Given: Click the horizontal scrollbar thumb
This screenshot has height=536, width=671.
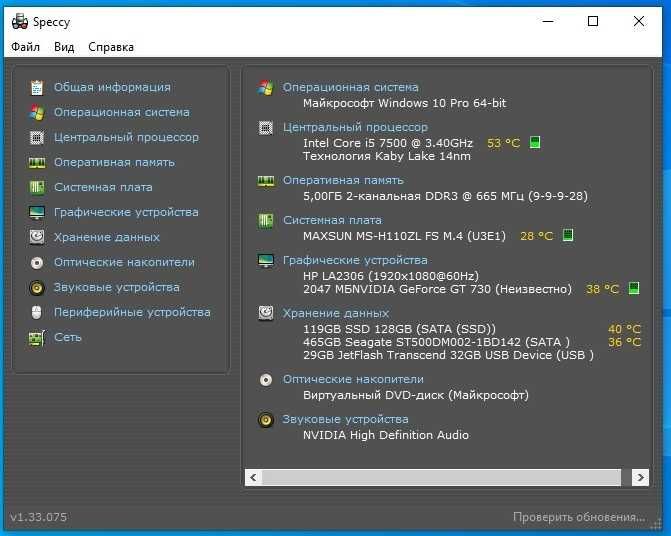Looking at the screenshot, I should pyautogui.click(x=441, y=477).
